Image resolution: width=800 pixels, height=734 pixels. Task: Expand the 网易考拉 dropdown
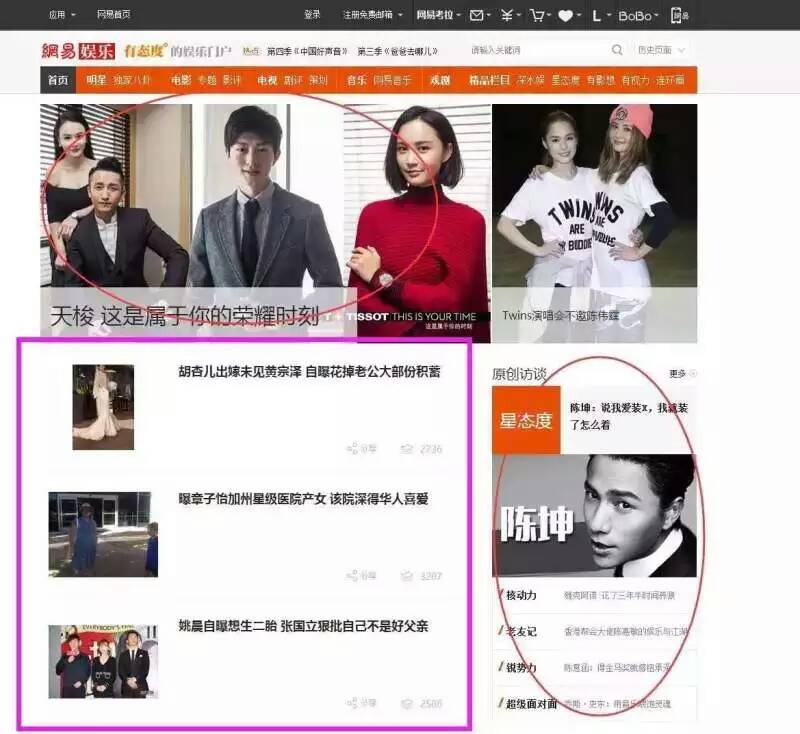coord(438,15)
